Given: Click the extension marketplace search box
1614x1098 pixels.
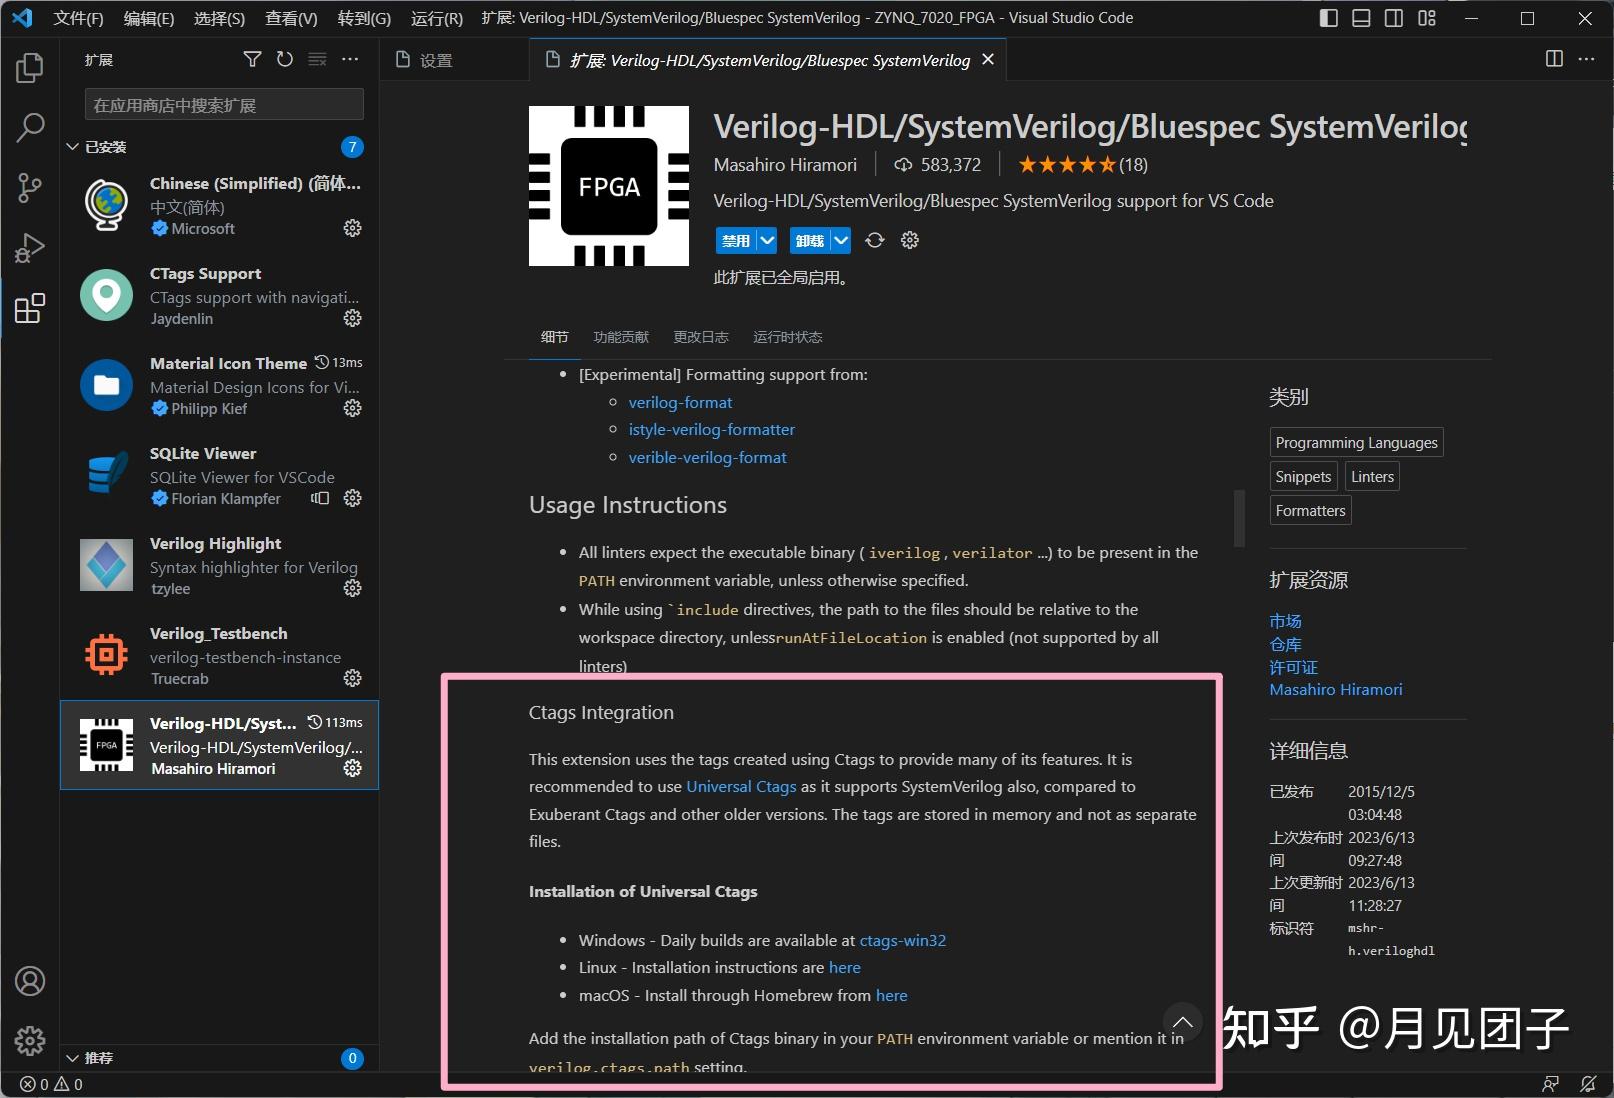Looking at the screenshot, I should pos(222,104).
